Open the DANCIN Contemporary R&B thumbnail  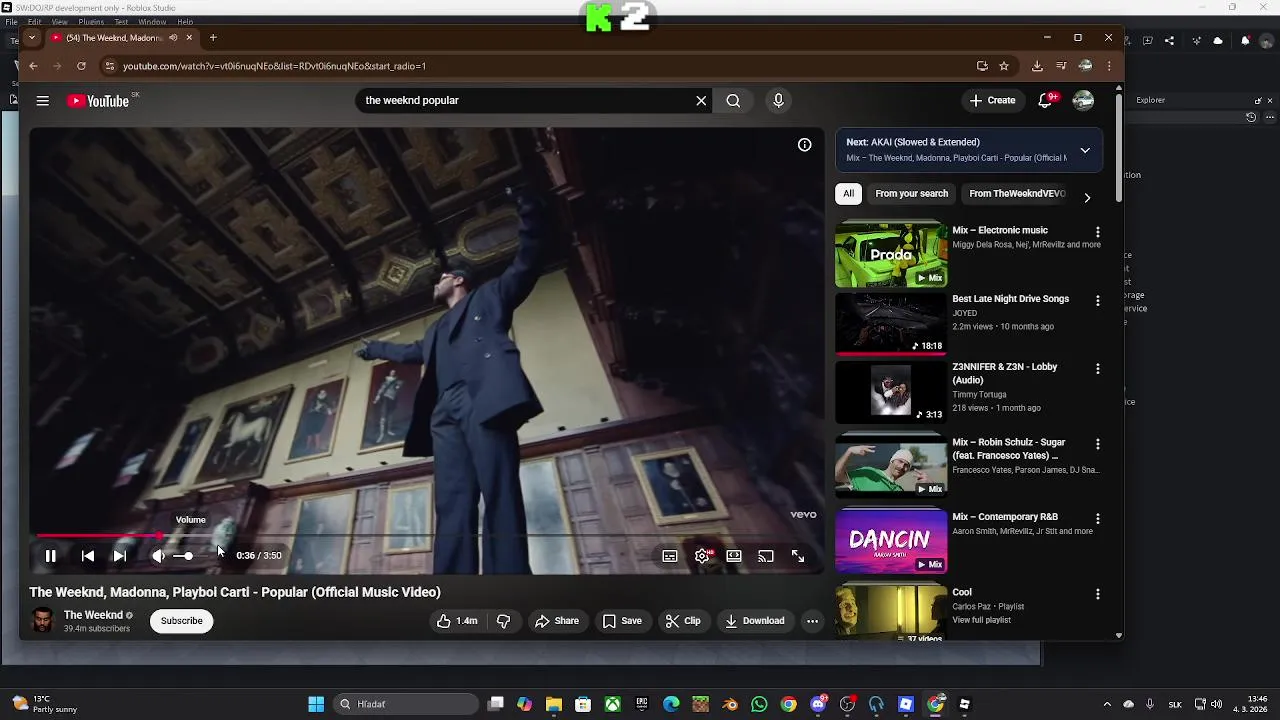point(891,541)
